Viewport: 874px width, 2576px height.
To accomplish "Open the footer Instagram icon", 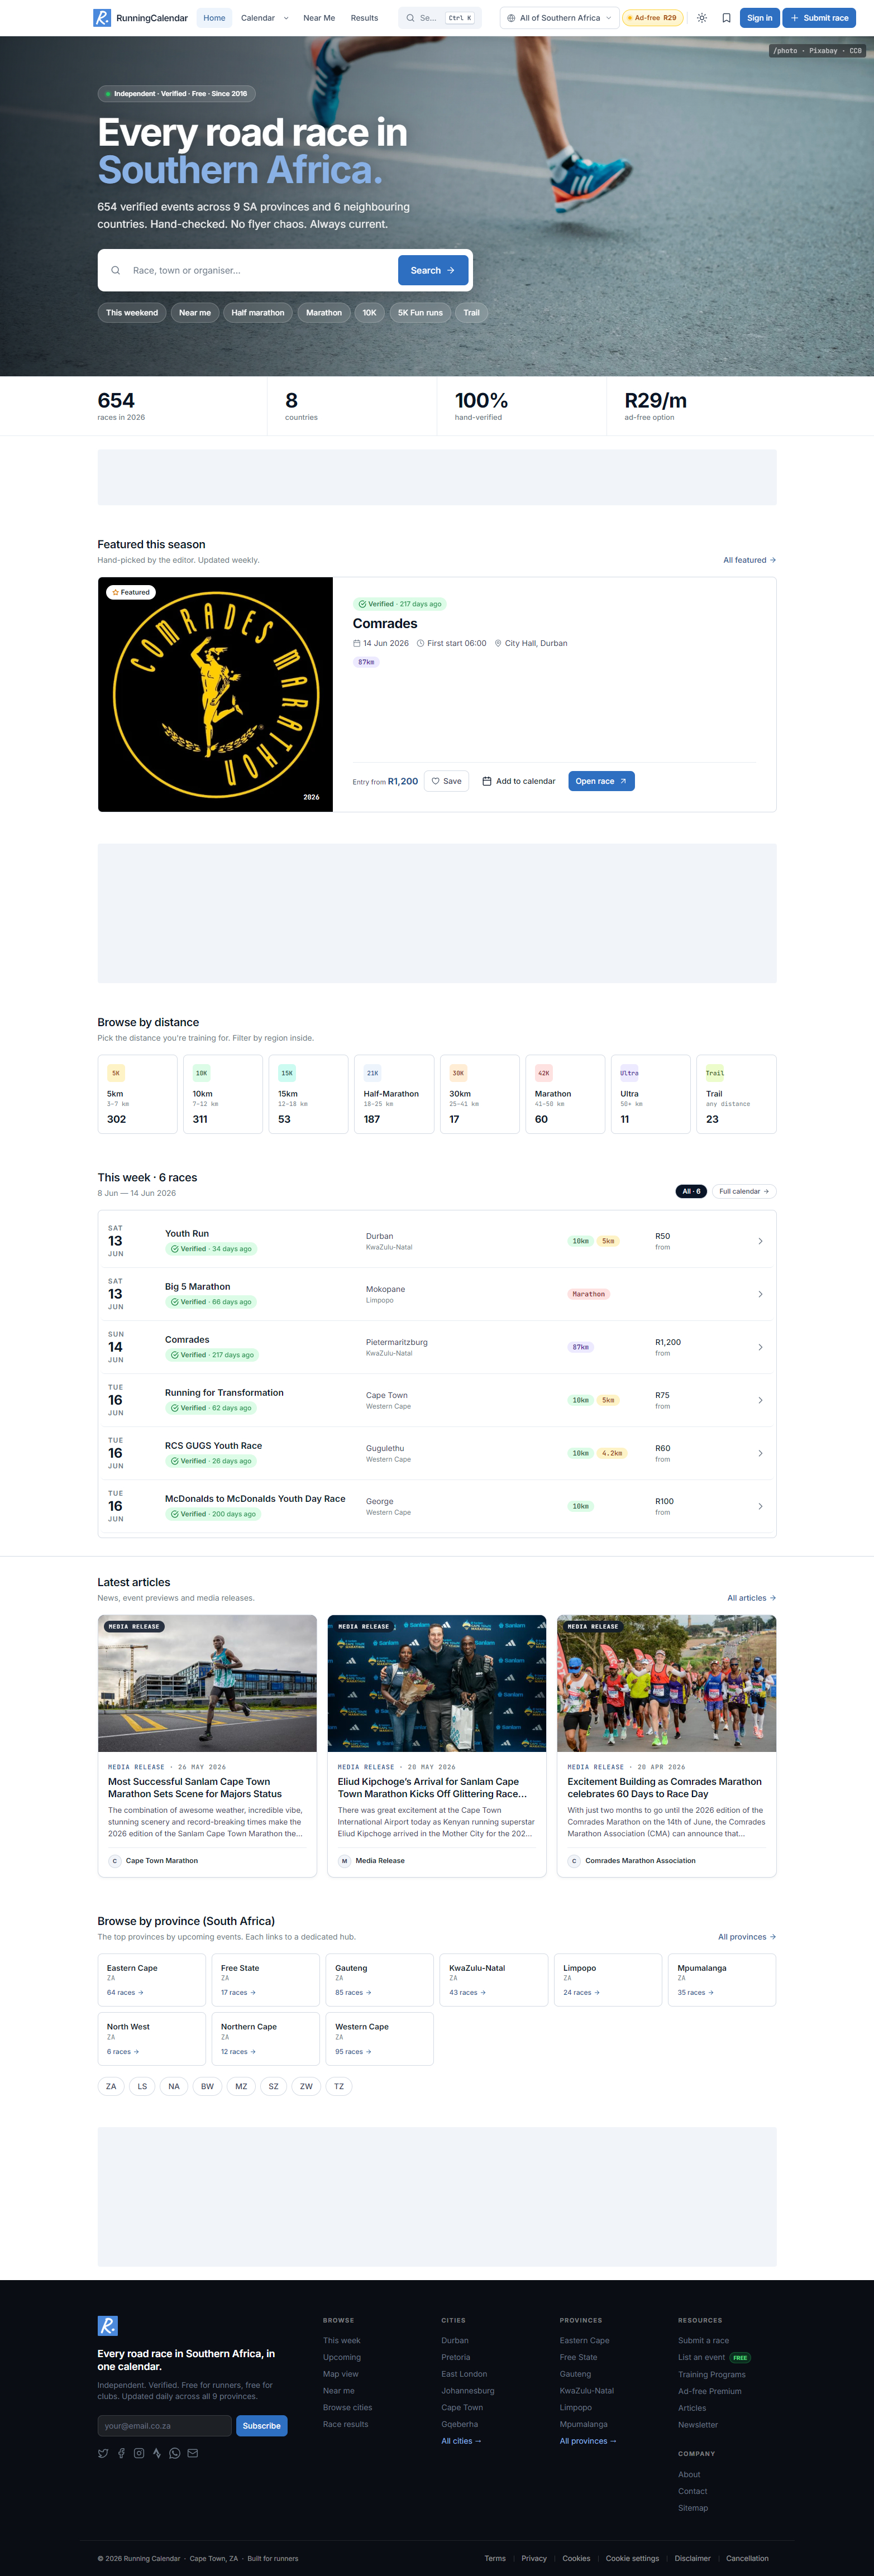I will (139, 2453).
